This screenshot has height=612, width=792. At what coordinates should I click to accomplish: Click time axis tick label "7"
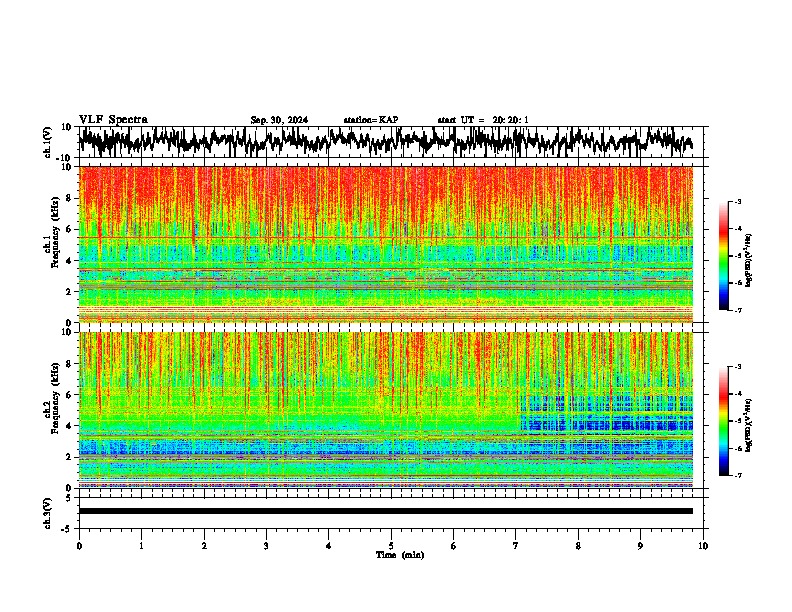pos(516,546)
